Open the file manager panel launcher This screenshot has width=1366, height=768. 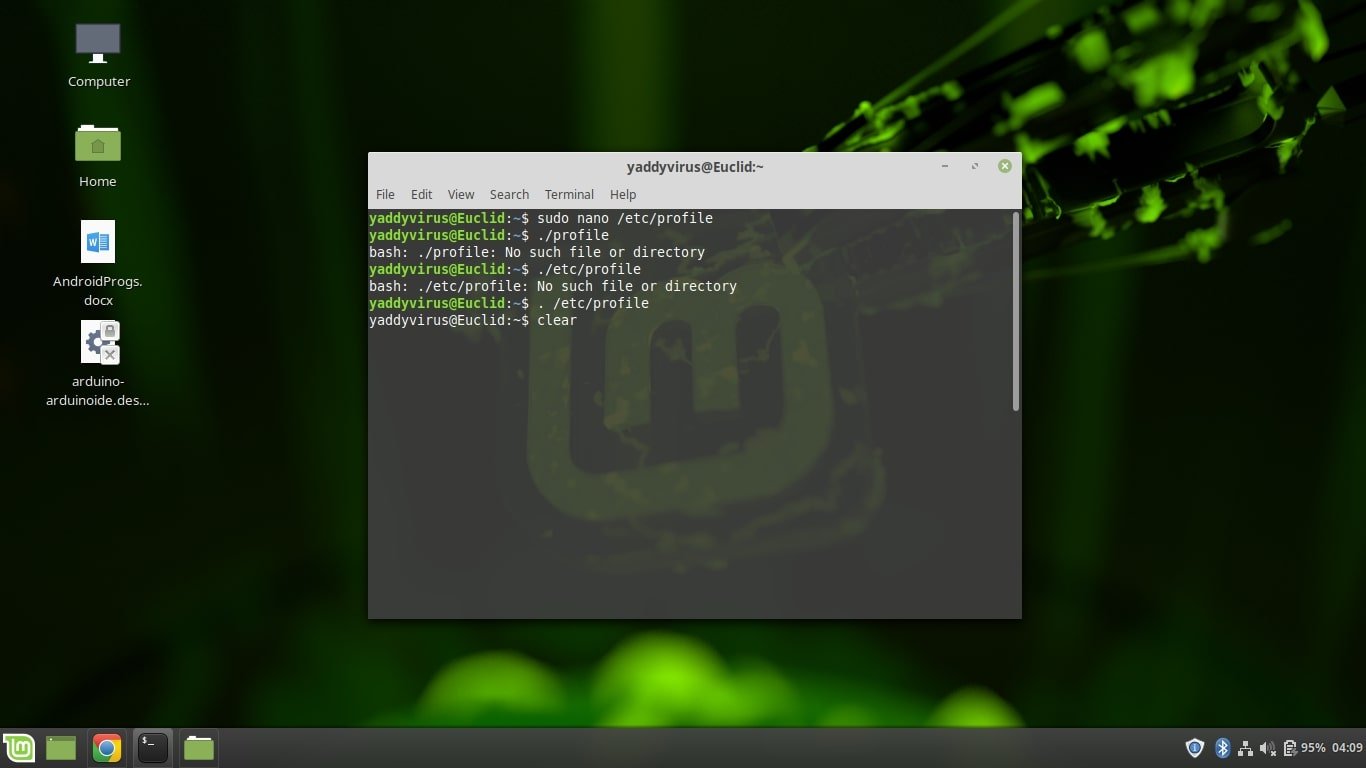199,747
